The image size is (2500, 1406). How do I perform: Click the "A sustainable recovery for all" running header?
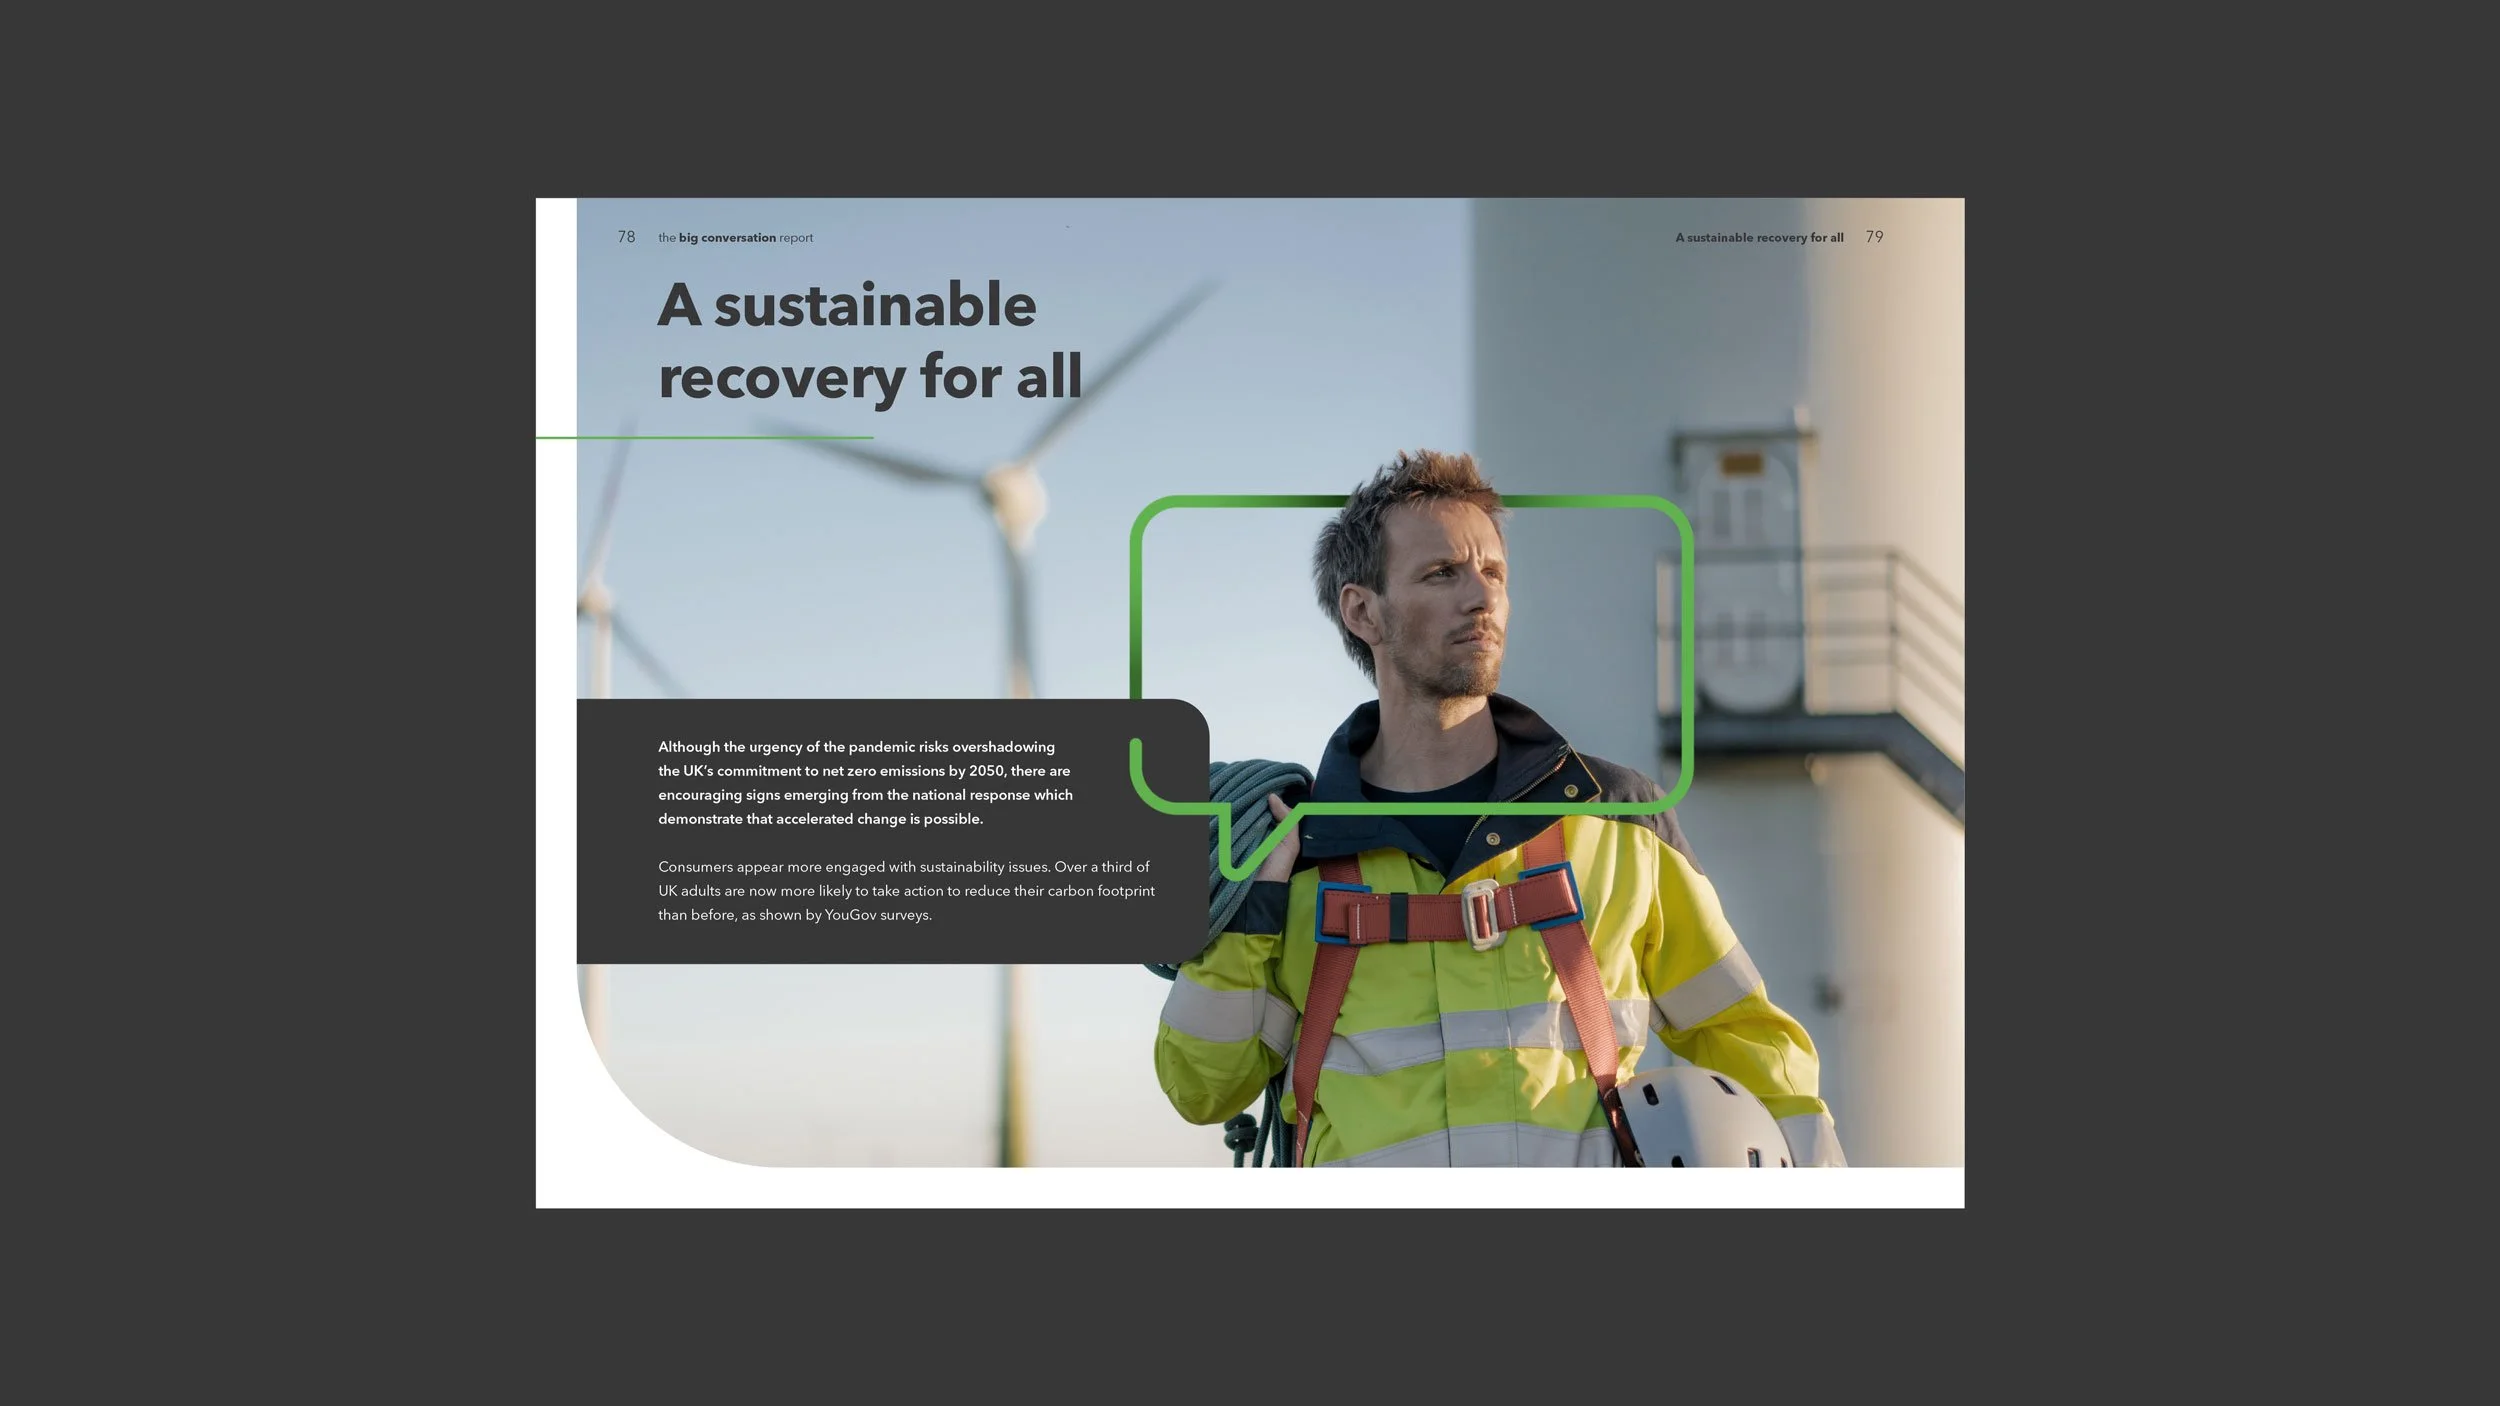click(x=1759, y=238)
